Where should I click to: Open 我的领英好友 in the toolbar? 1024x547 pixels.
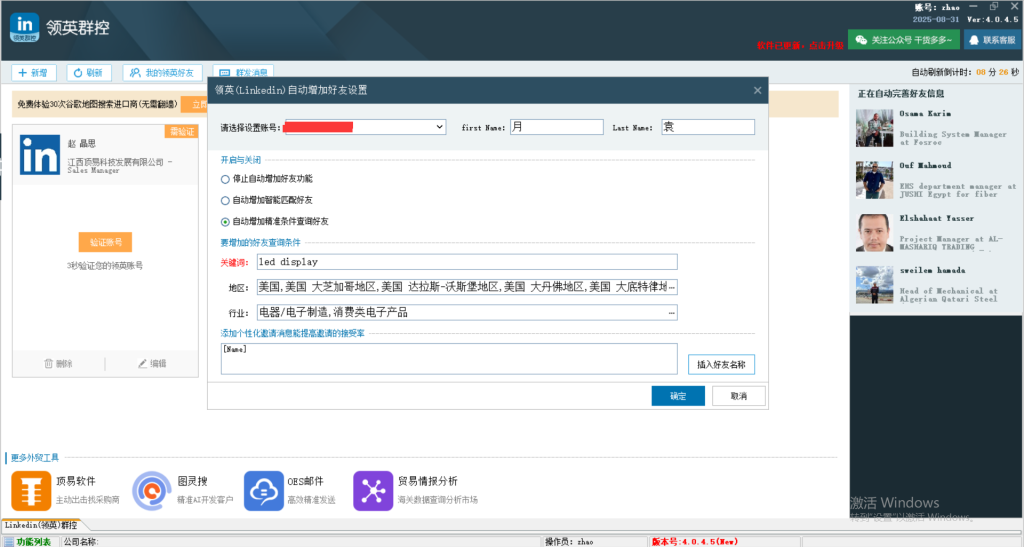(163, 73)
